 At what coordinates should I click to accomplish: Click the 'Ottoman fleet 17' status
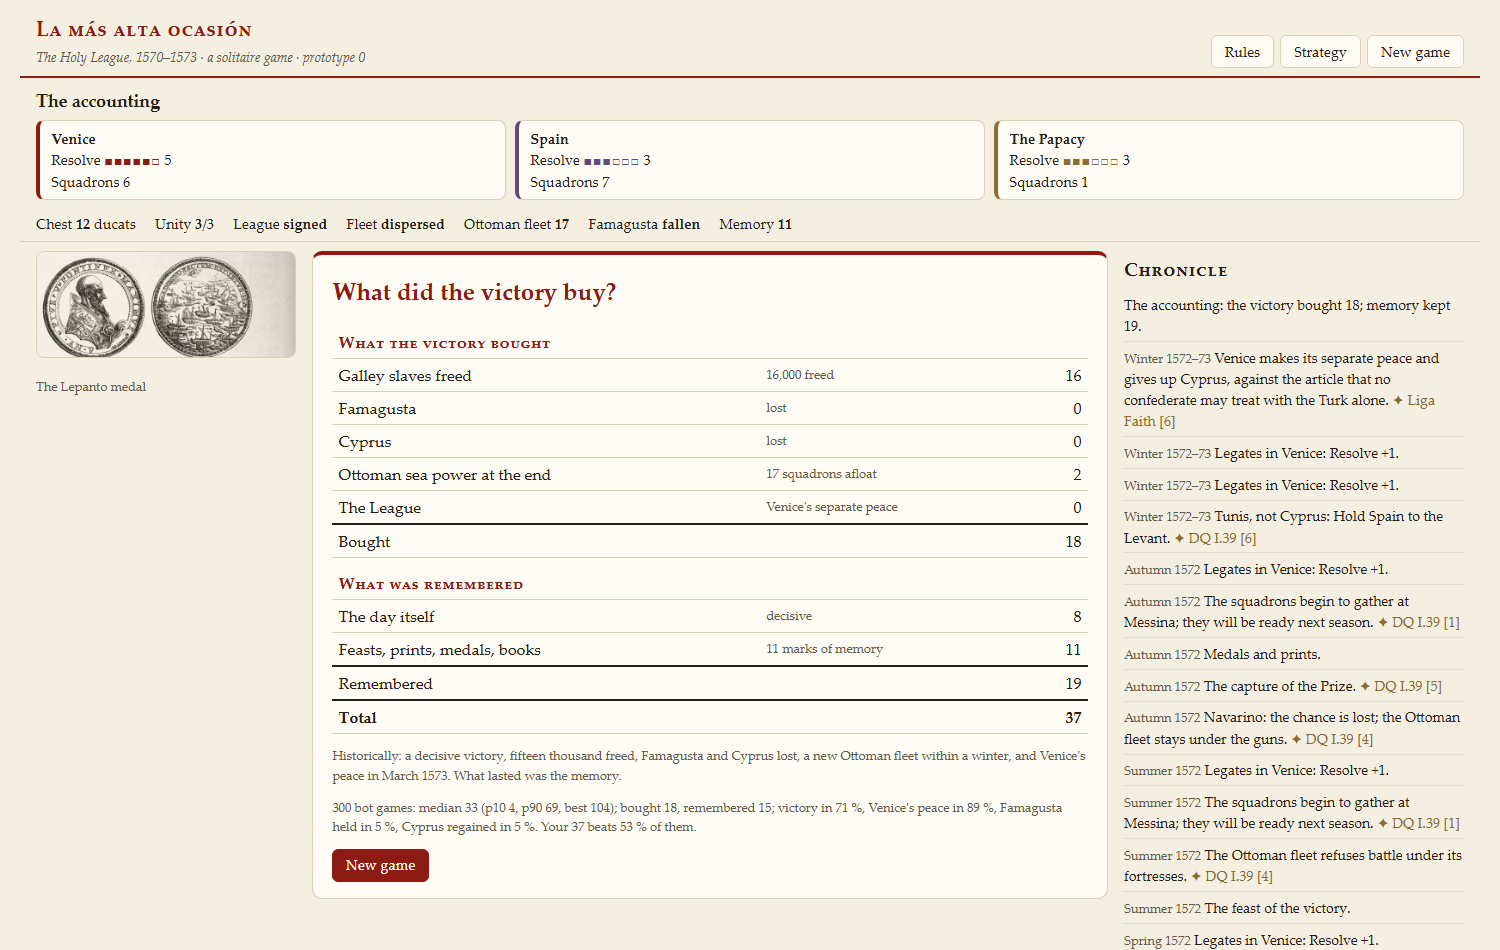click(x=516, y=224)
